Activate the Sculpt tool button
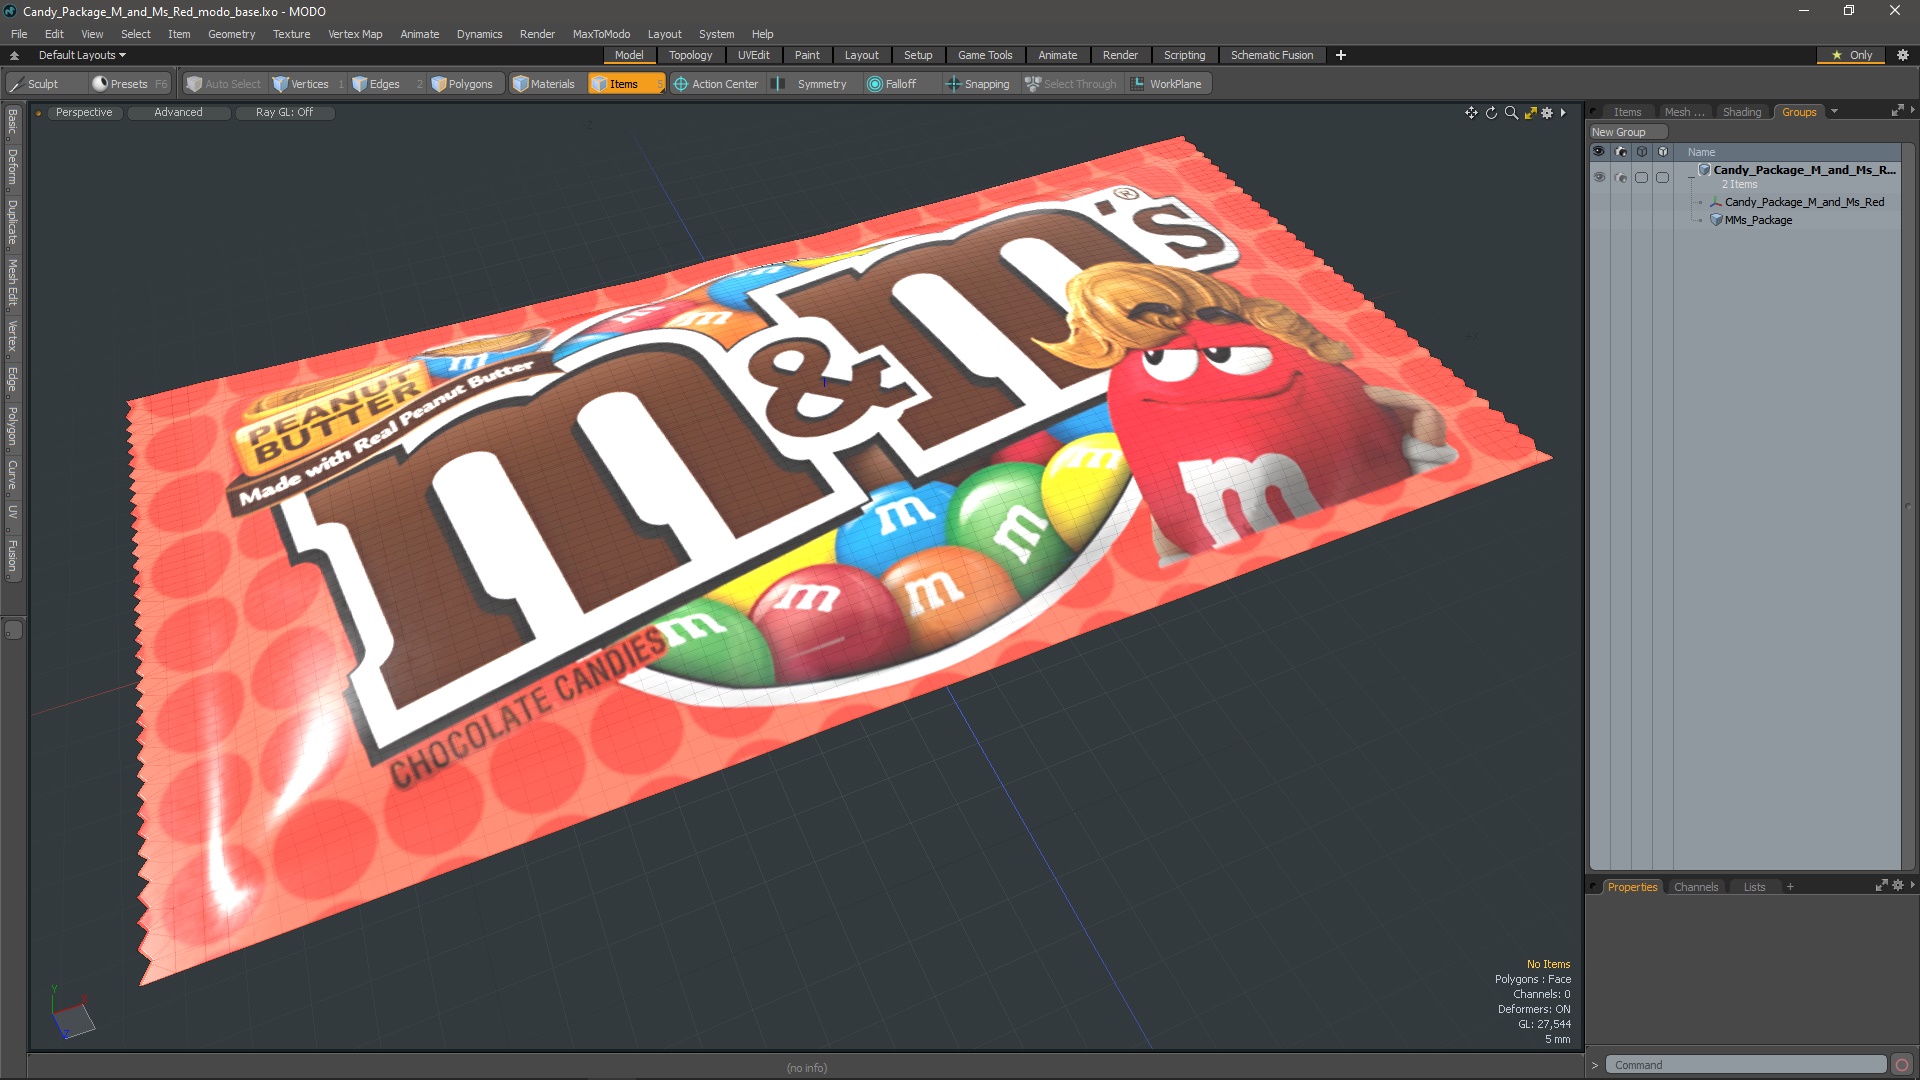 tap(45, 84)
